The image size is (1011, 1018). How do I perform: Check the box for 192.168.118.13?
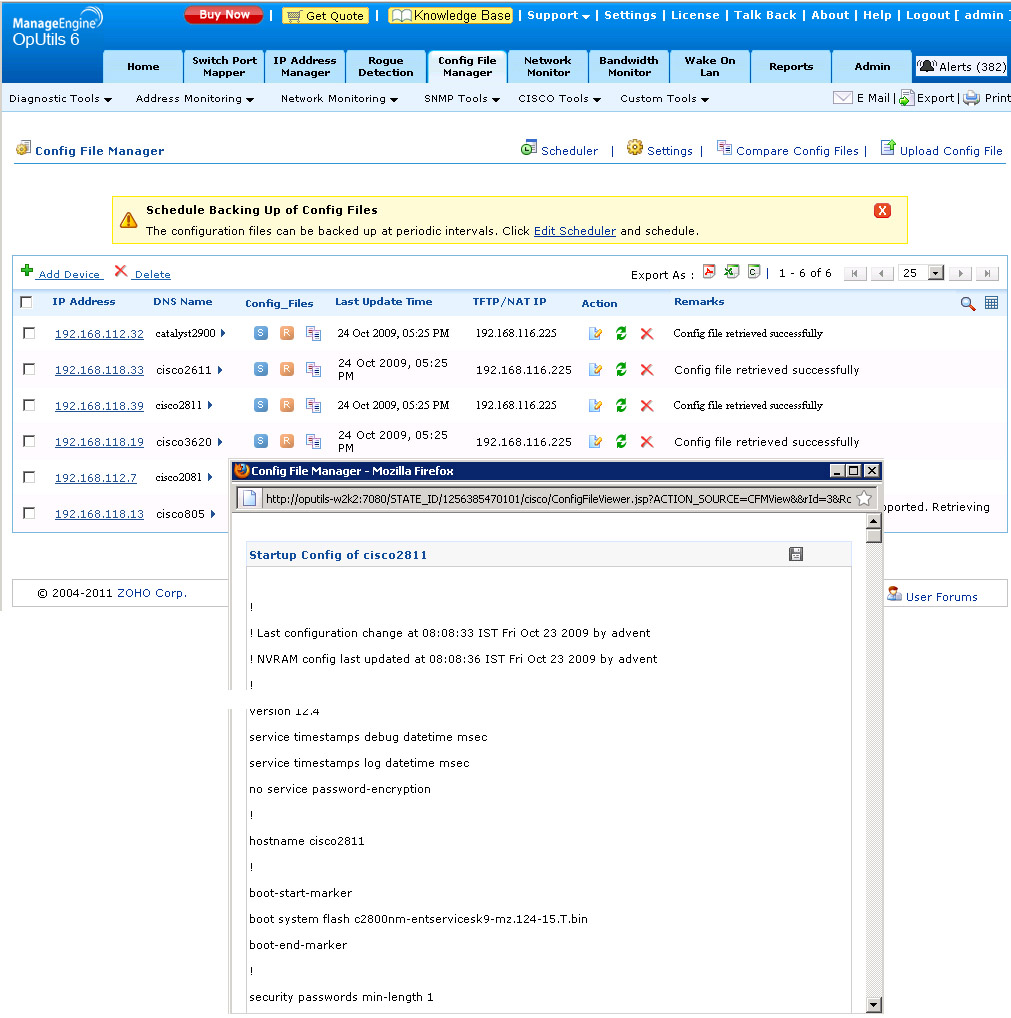(x=29, y=513)
